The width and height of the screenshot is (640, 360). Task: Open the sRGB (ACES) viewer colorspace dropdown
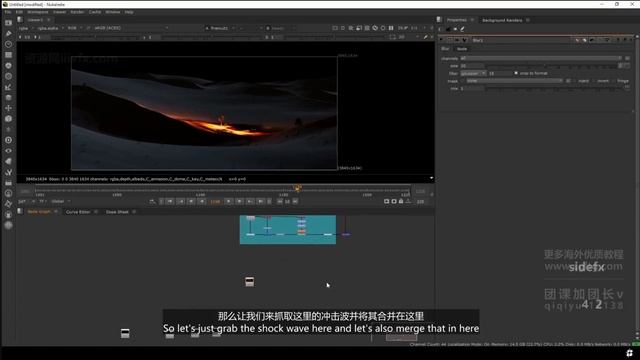pos(131,28)
